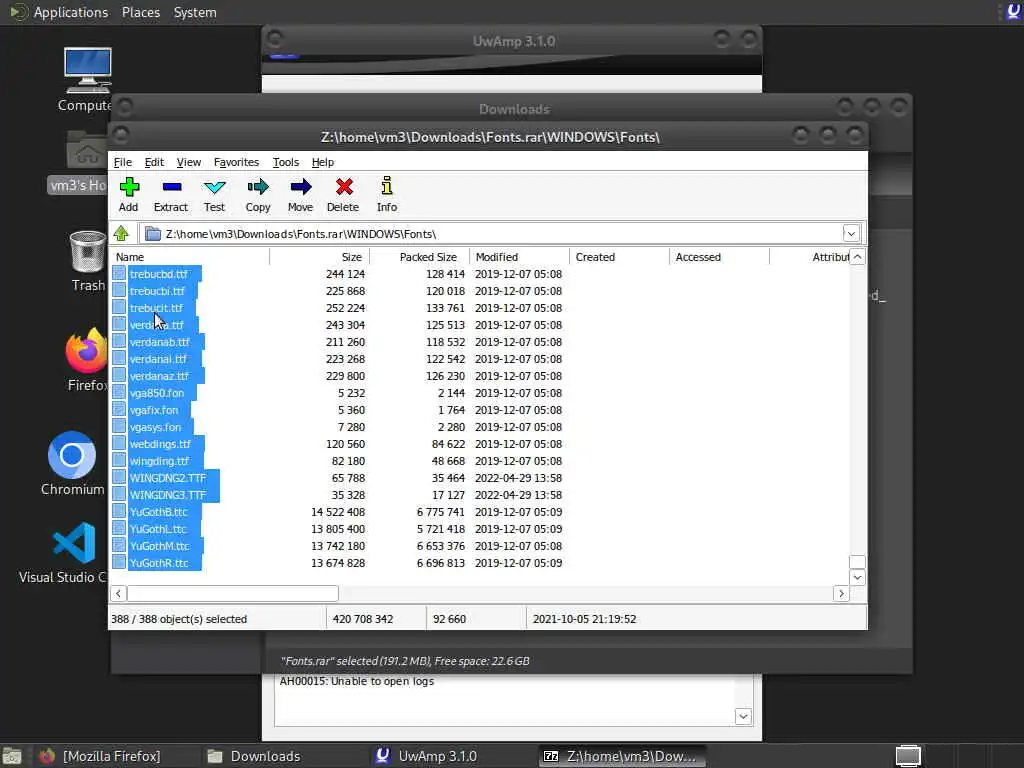
Task: Click the Info toolbar icon
Action: click(387, 186)
